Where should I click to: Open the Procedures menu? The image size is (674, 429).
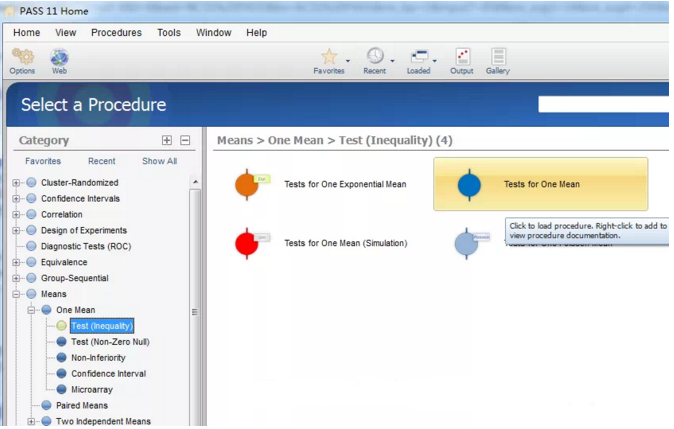(x=116, y=33)
